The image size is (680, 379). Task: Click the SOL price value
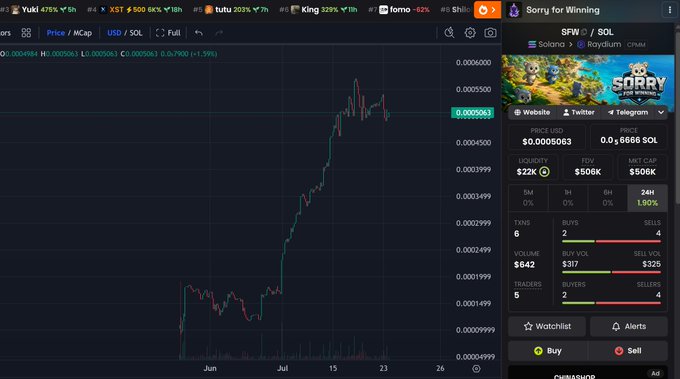point(629,140)
